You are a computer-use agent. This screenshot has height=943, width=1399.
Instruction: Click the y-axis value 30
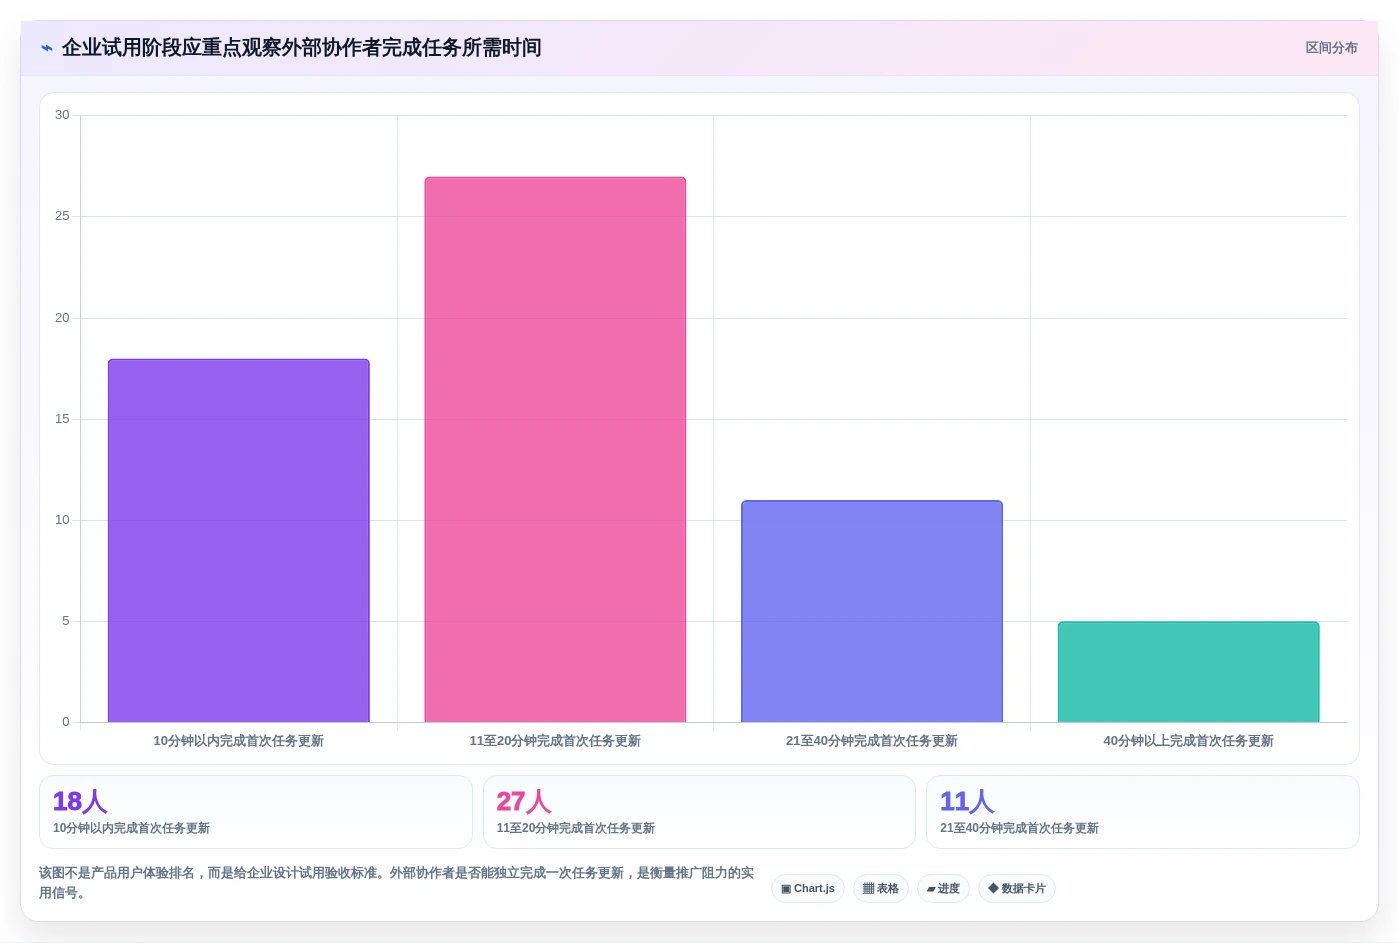click(62, 115)
